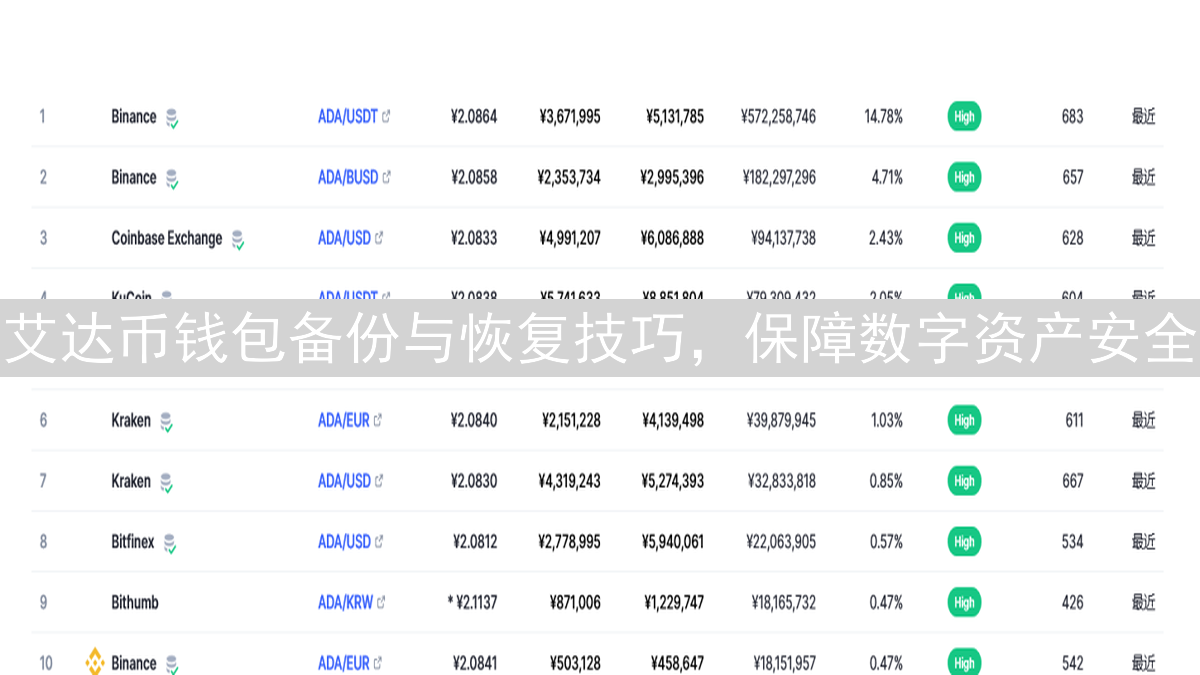Viewport: 1200px width, 675px height.
Task: Select the price * ¥2.1137
Action: tap(472, 602)
